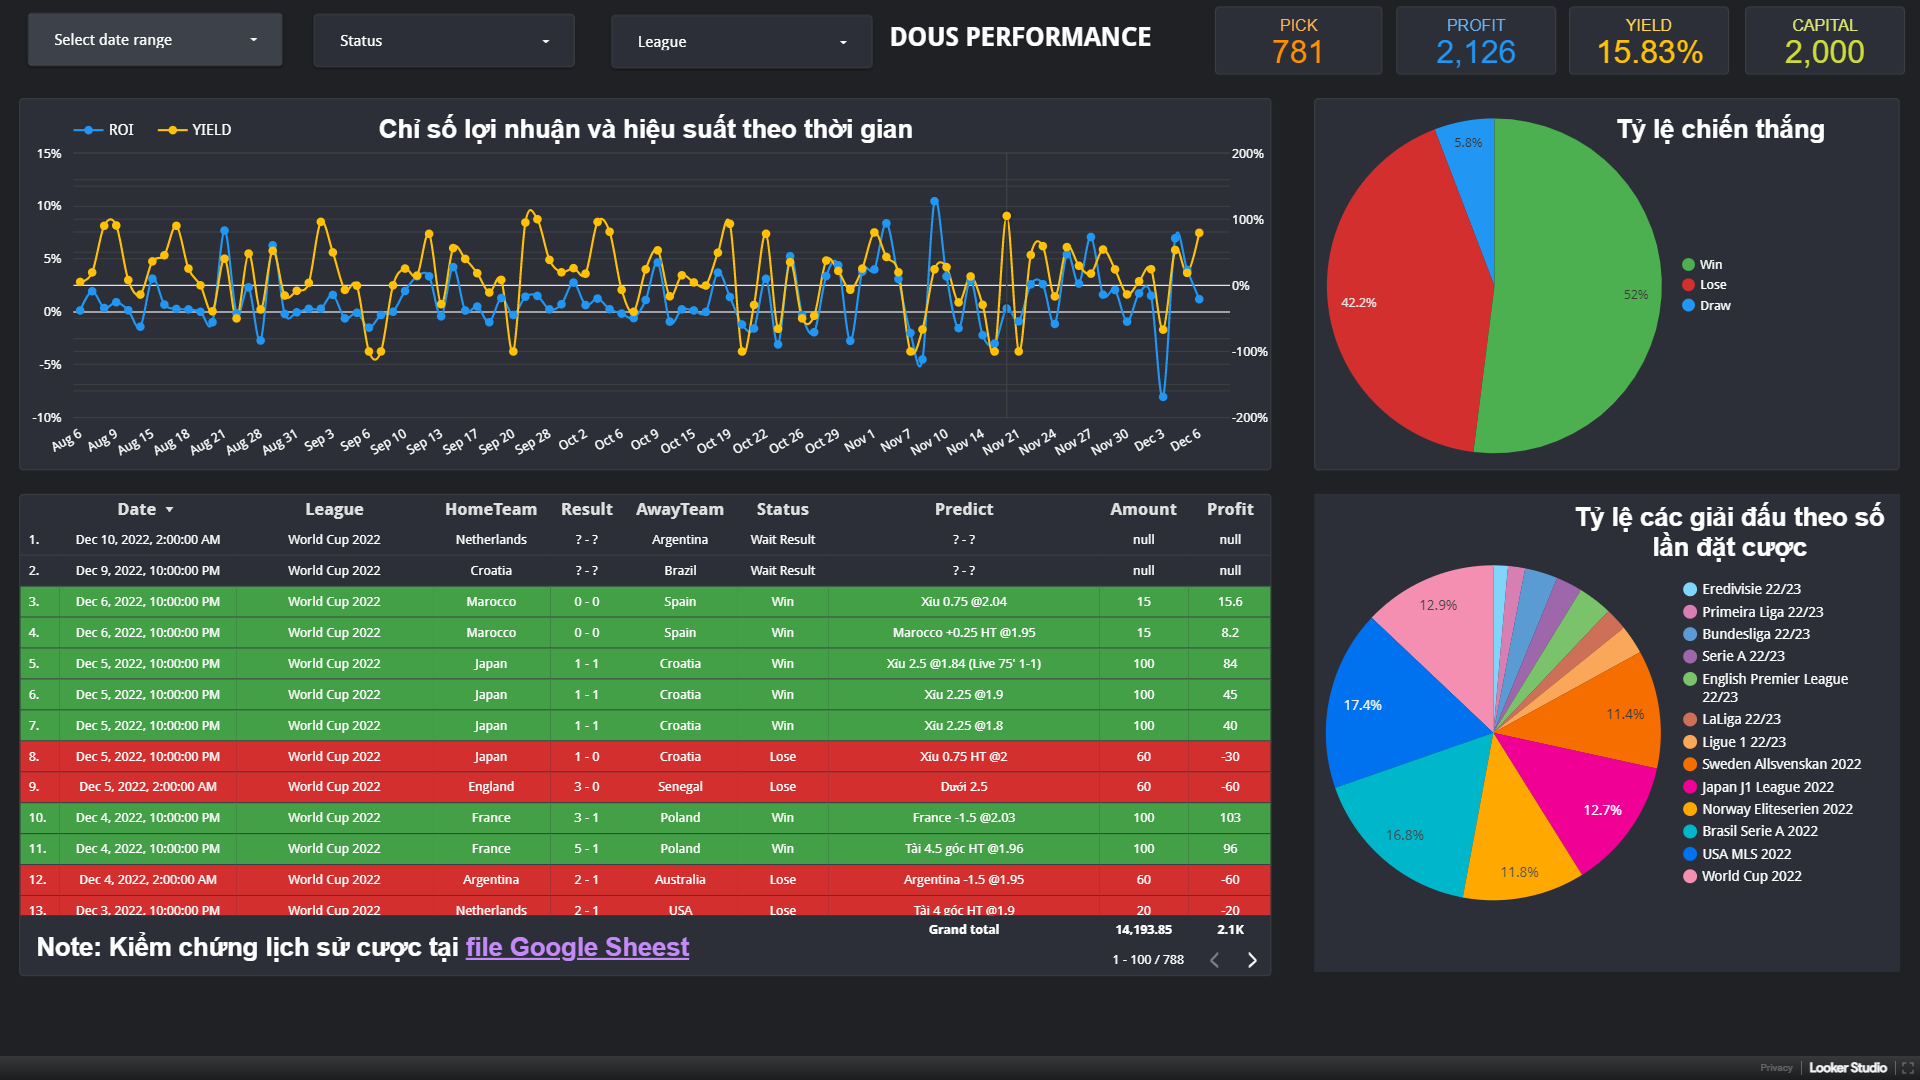Click the next page arrow in table
Viewport: 1920px width, 1080px height.
tap(1251, 960)
